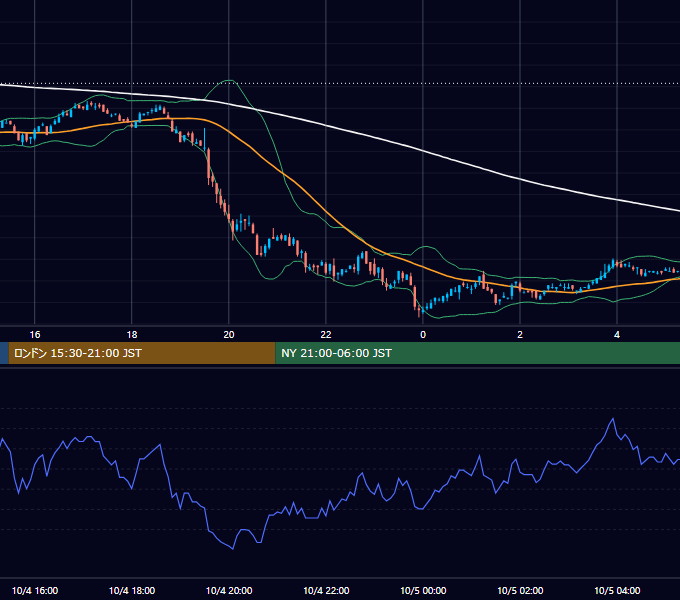Image resolution: width=680 pixels, height=600 pixels.
Task: Click the 0 hour axis label
Action: [423, 335]
